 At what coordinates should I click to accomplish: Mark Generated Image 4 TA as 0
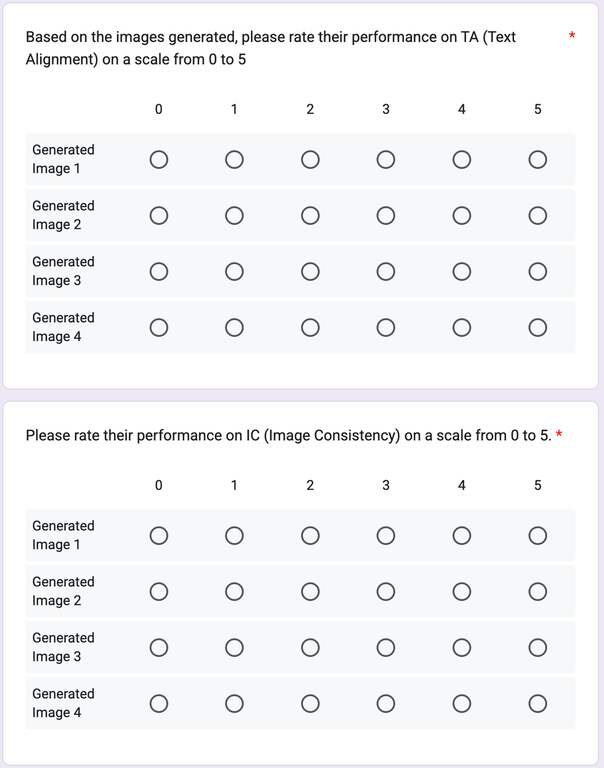click(x=158, y=328)
